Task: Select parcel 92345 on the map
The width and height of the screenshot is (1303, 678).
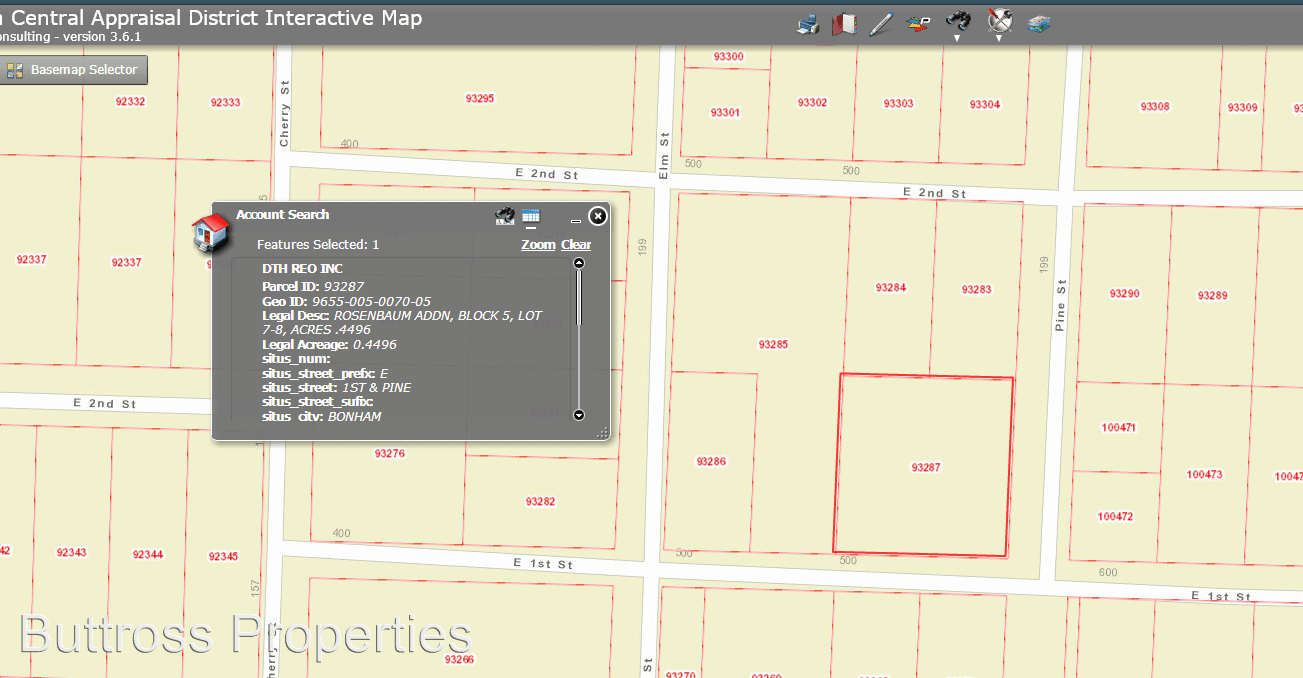Action: click(x=223, y=556)
